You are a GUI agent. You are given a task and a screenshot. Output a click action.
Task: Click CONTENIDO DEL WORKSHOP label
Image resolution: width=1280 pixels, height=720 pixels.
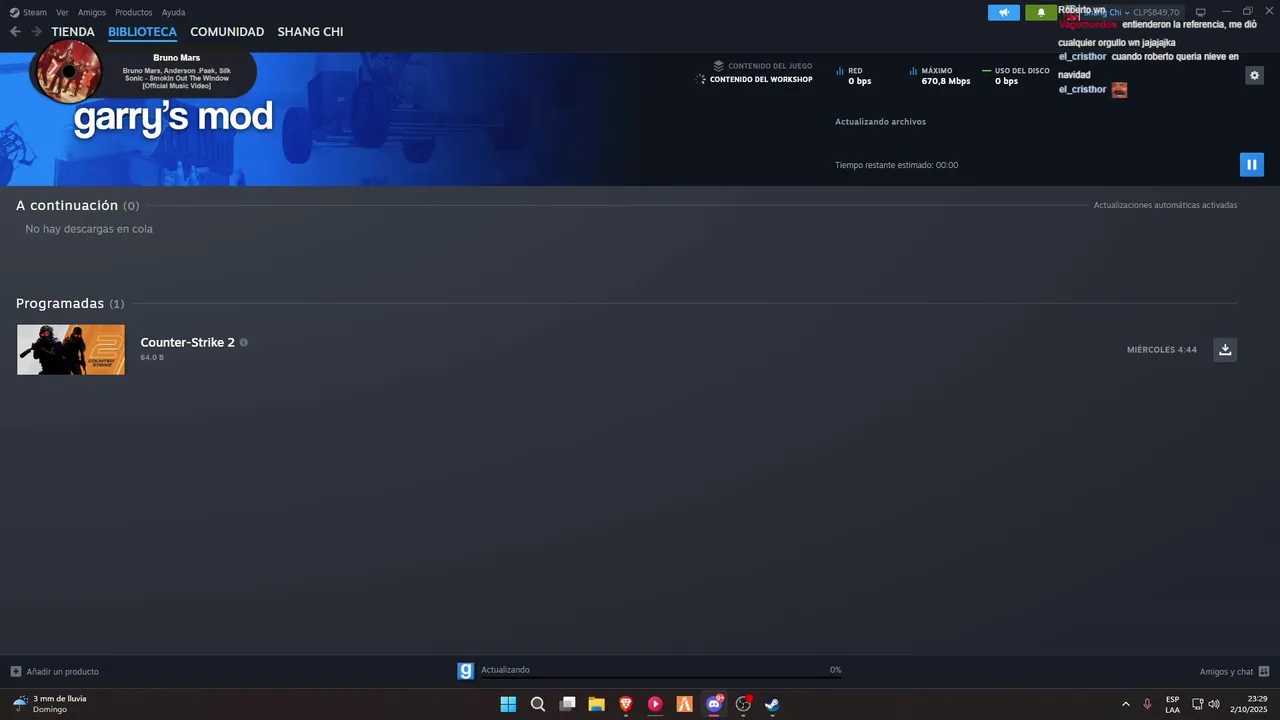pyautogui.click(x=761, y=79)
